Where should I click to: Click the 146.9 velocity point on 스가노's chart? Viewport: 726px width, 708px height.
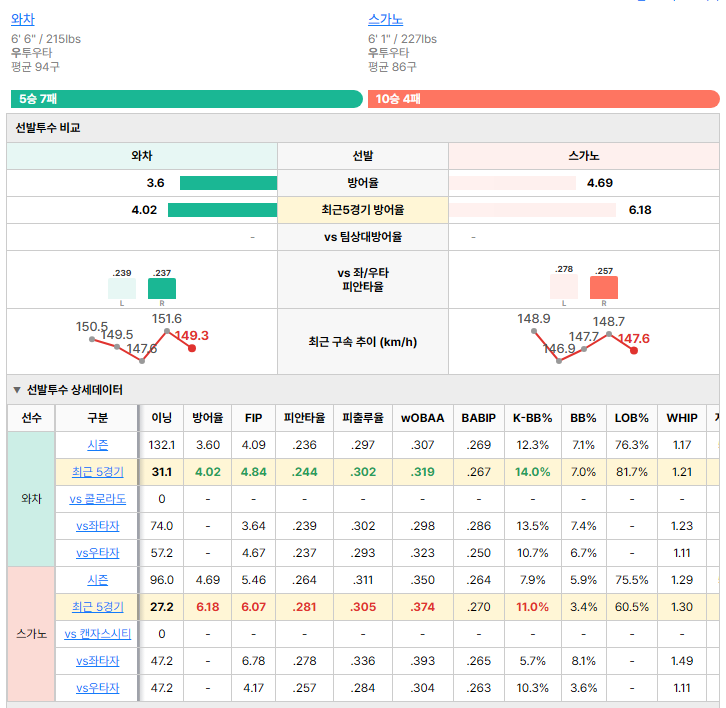tap(559, 361)
